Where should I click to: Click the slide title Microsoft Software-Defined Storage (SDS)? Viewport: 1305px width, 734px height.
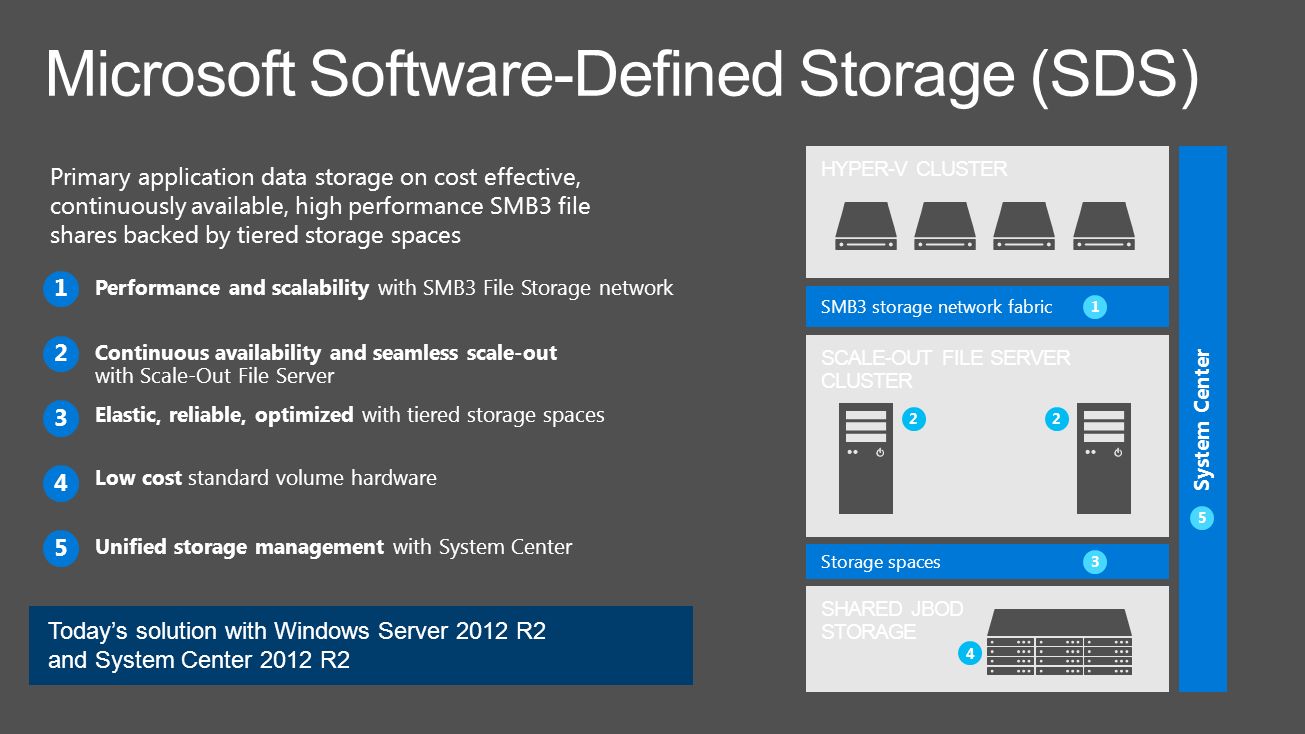[x=622, y=75]
